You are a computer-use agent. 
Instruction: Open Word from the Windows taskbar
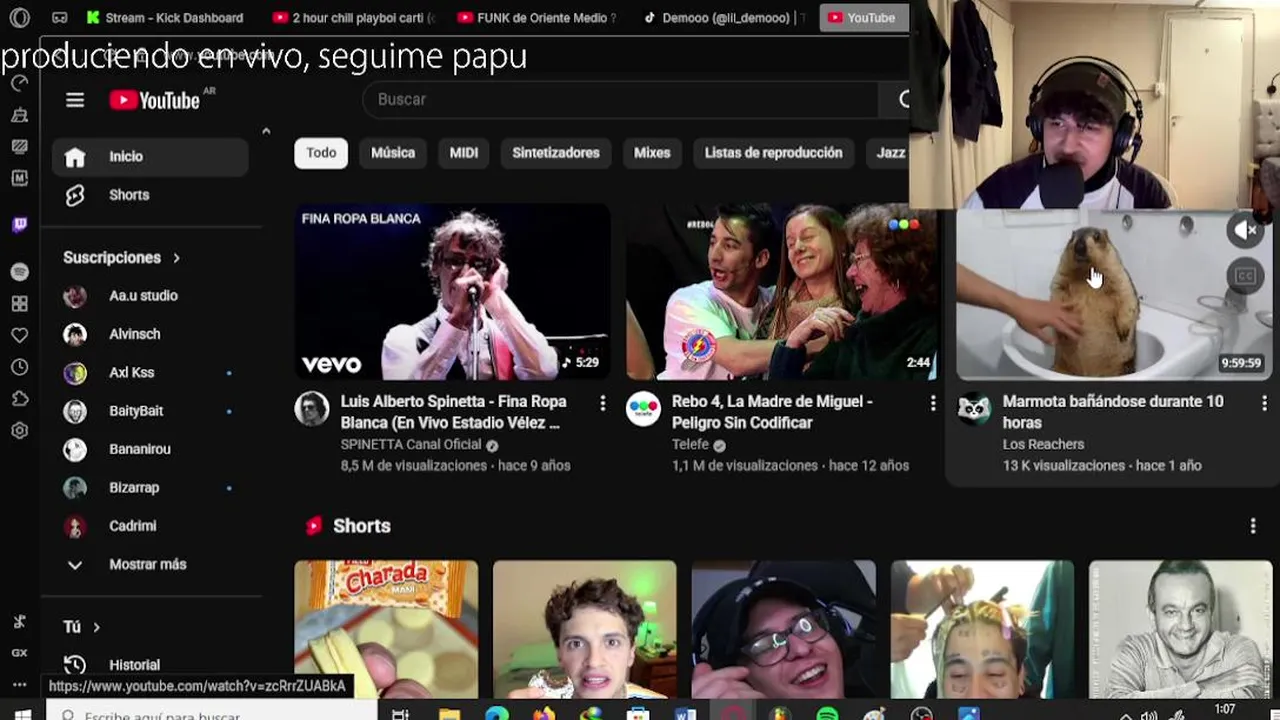click(x=685, y=714)
